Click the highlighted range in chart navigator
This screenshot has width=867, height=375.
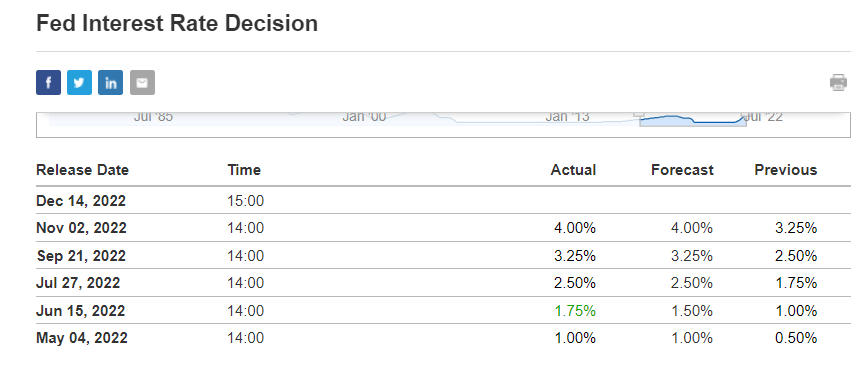tap(693, 120)
